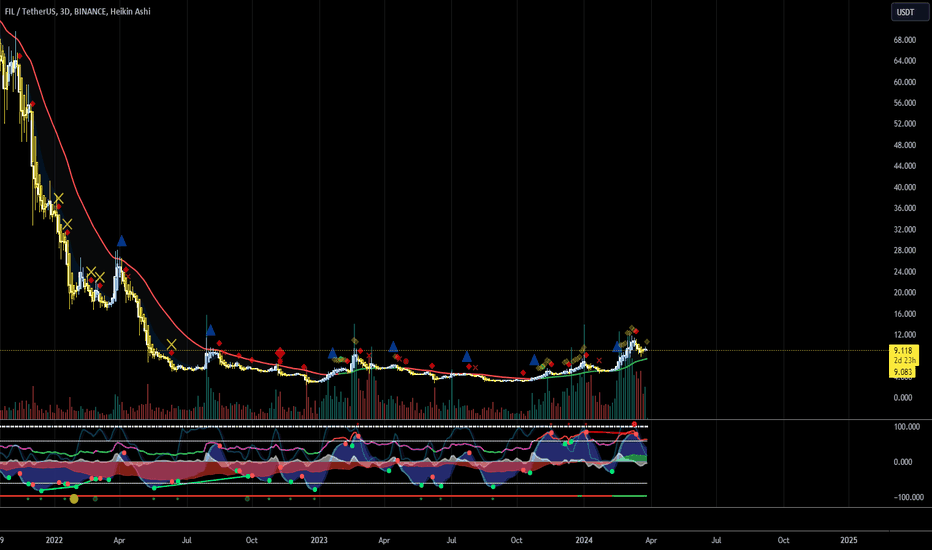Click the 48.000 price axis label
The height and width of the screenshot is (550, 932).
point(904,145)
